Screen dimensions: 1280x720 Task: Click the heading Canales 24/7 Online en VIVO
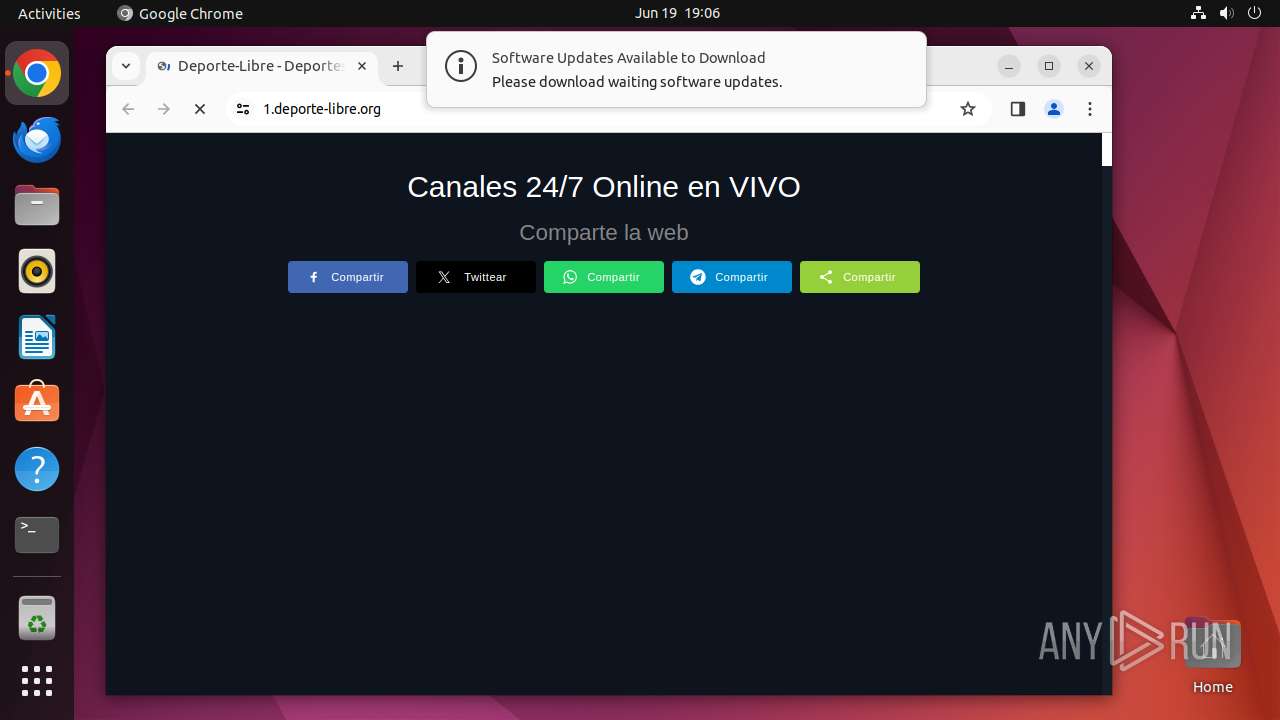[604, 187]
